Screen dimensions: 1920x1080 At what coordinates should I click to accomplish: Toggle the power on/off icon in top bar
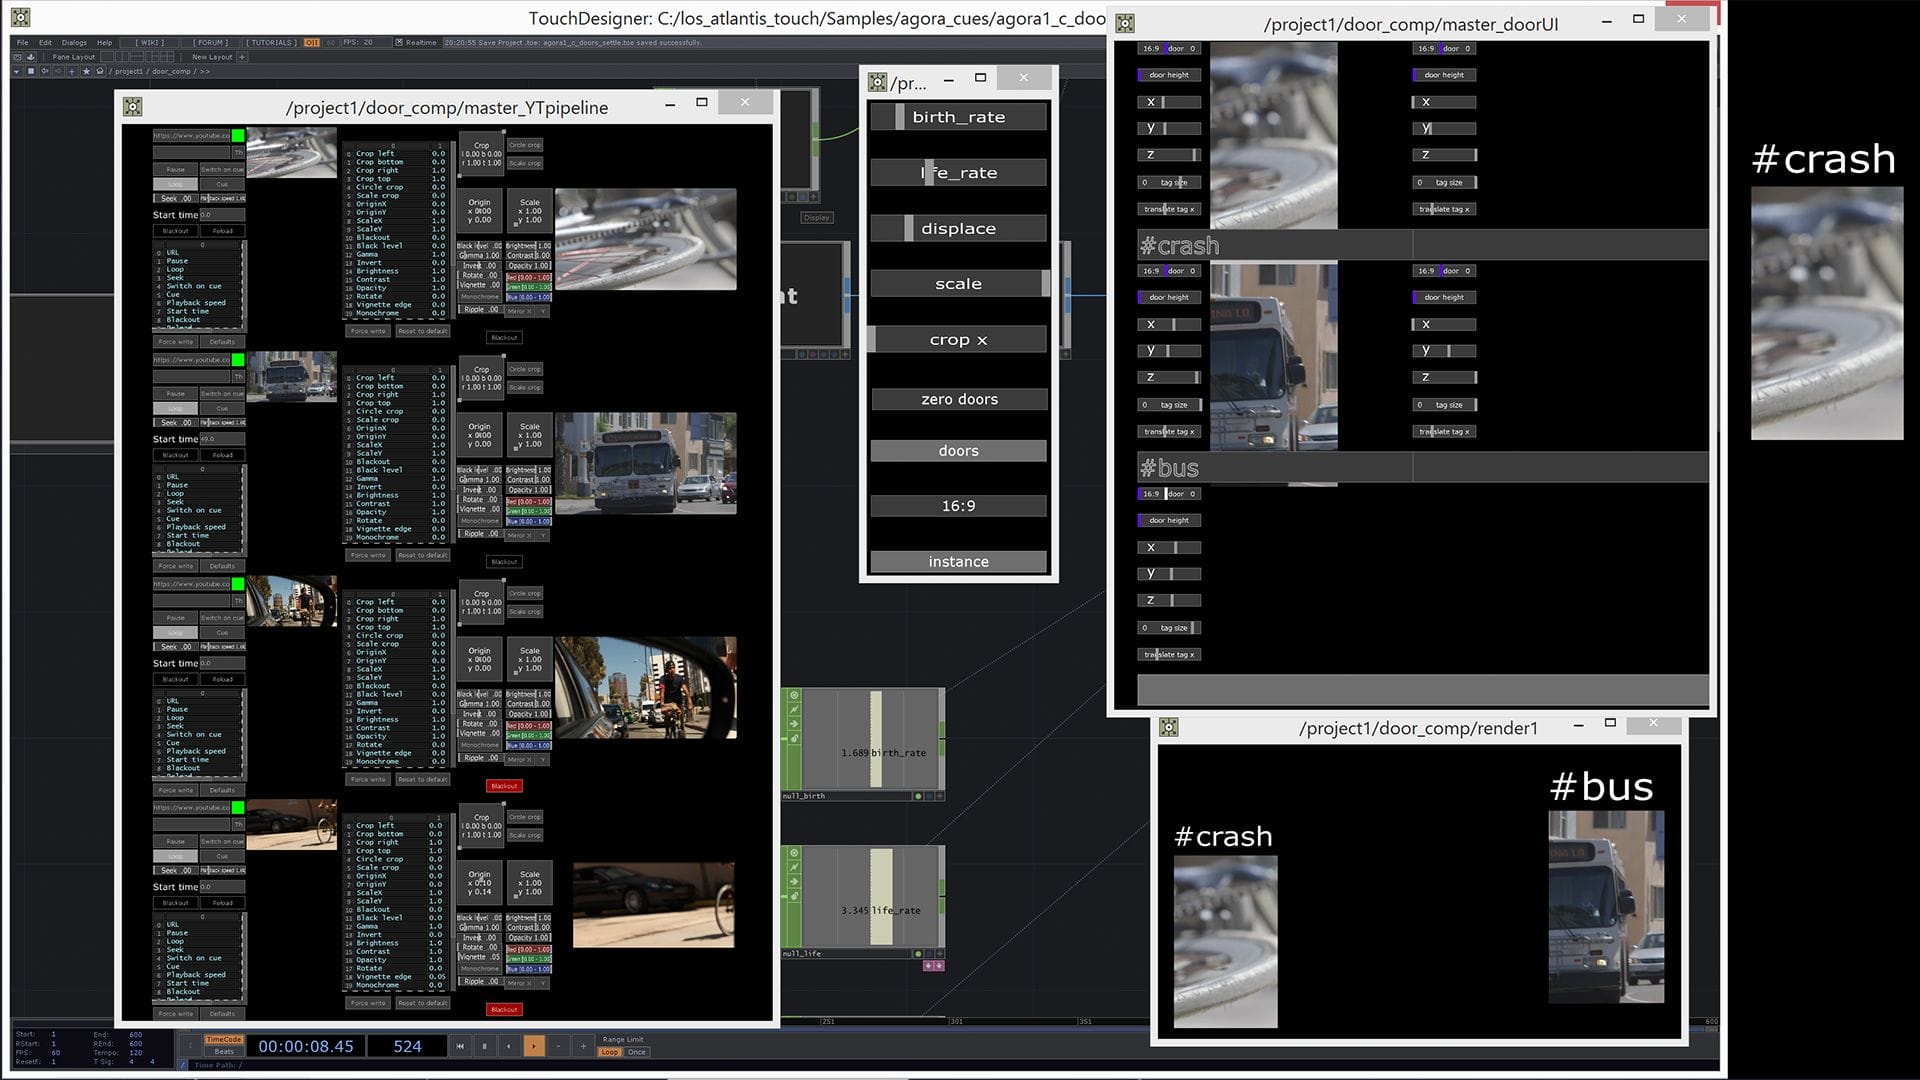coord(312,43)
